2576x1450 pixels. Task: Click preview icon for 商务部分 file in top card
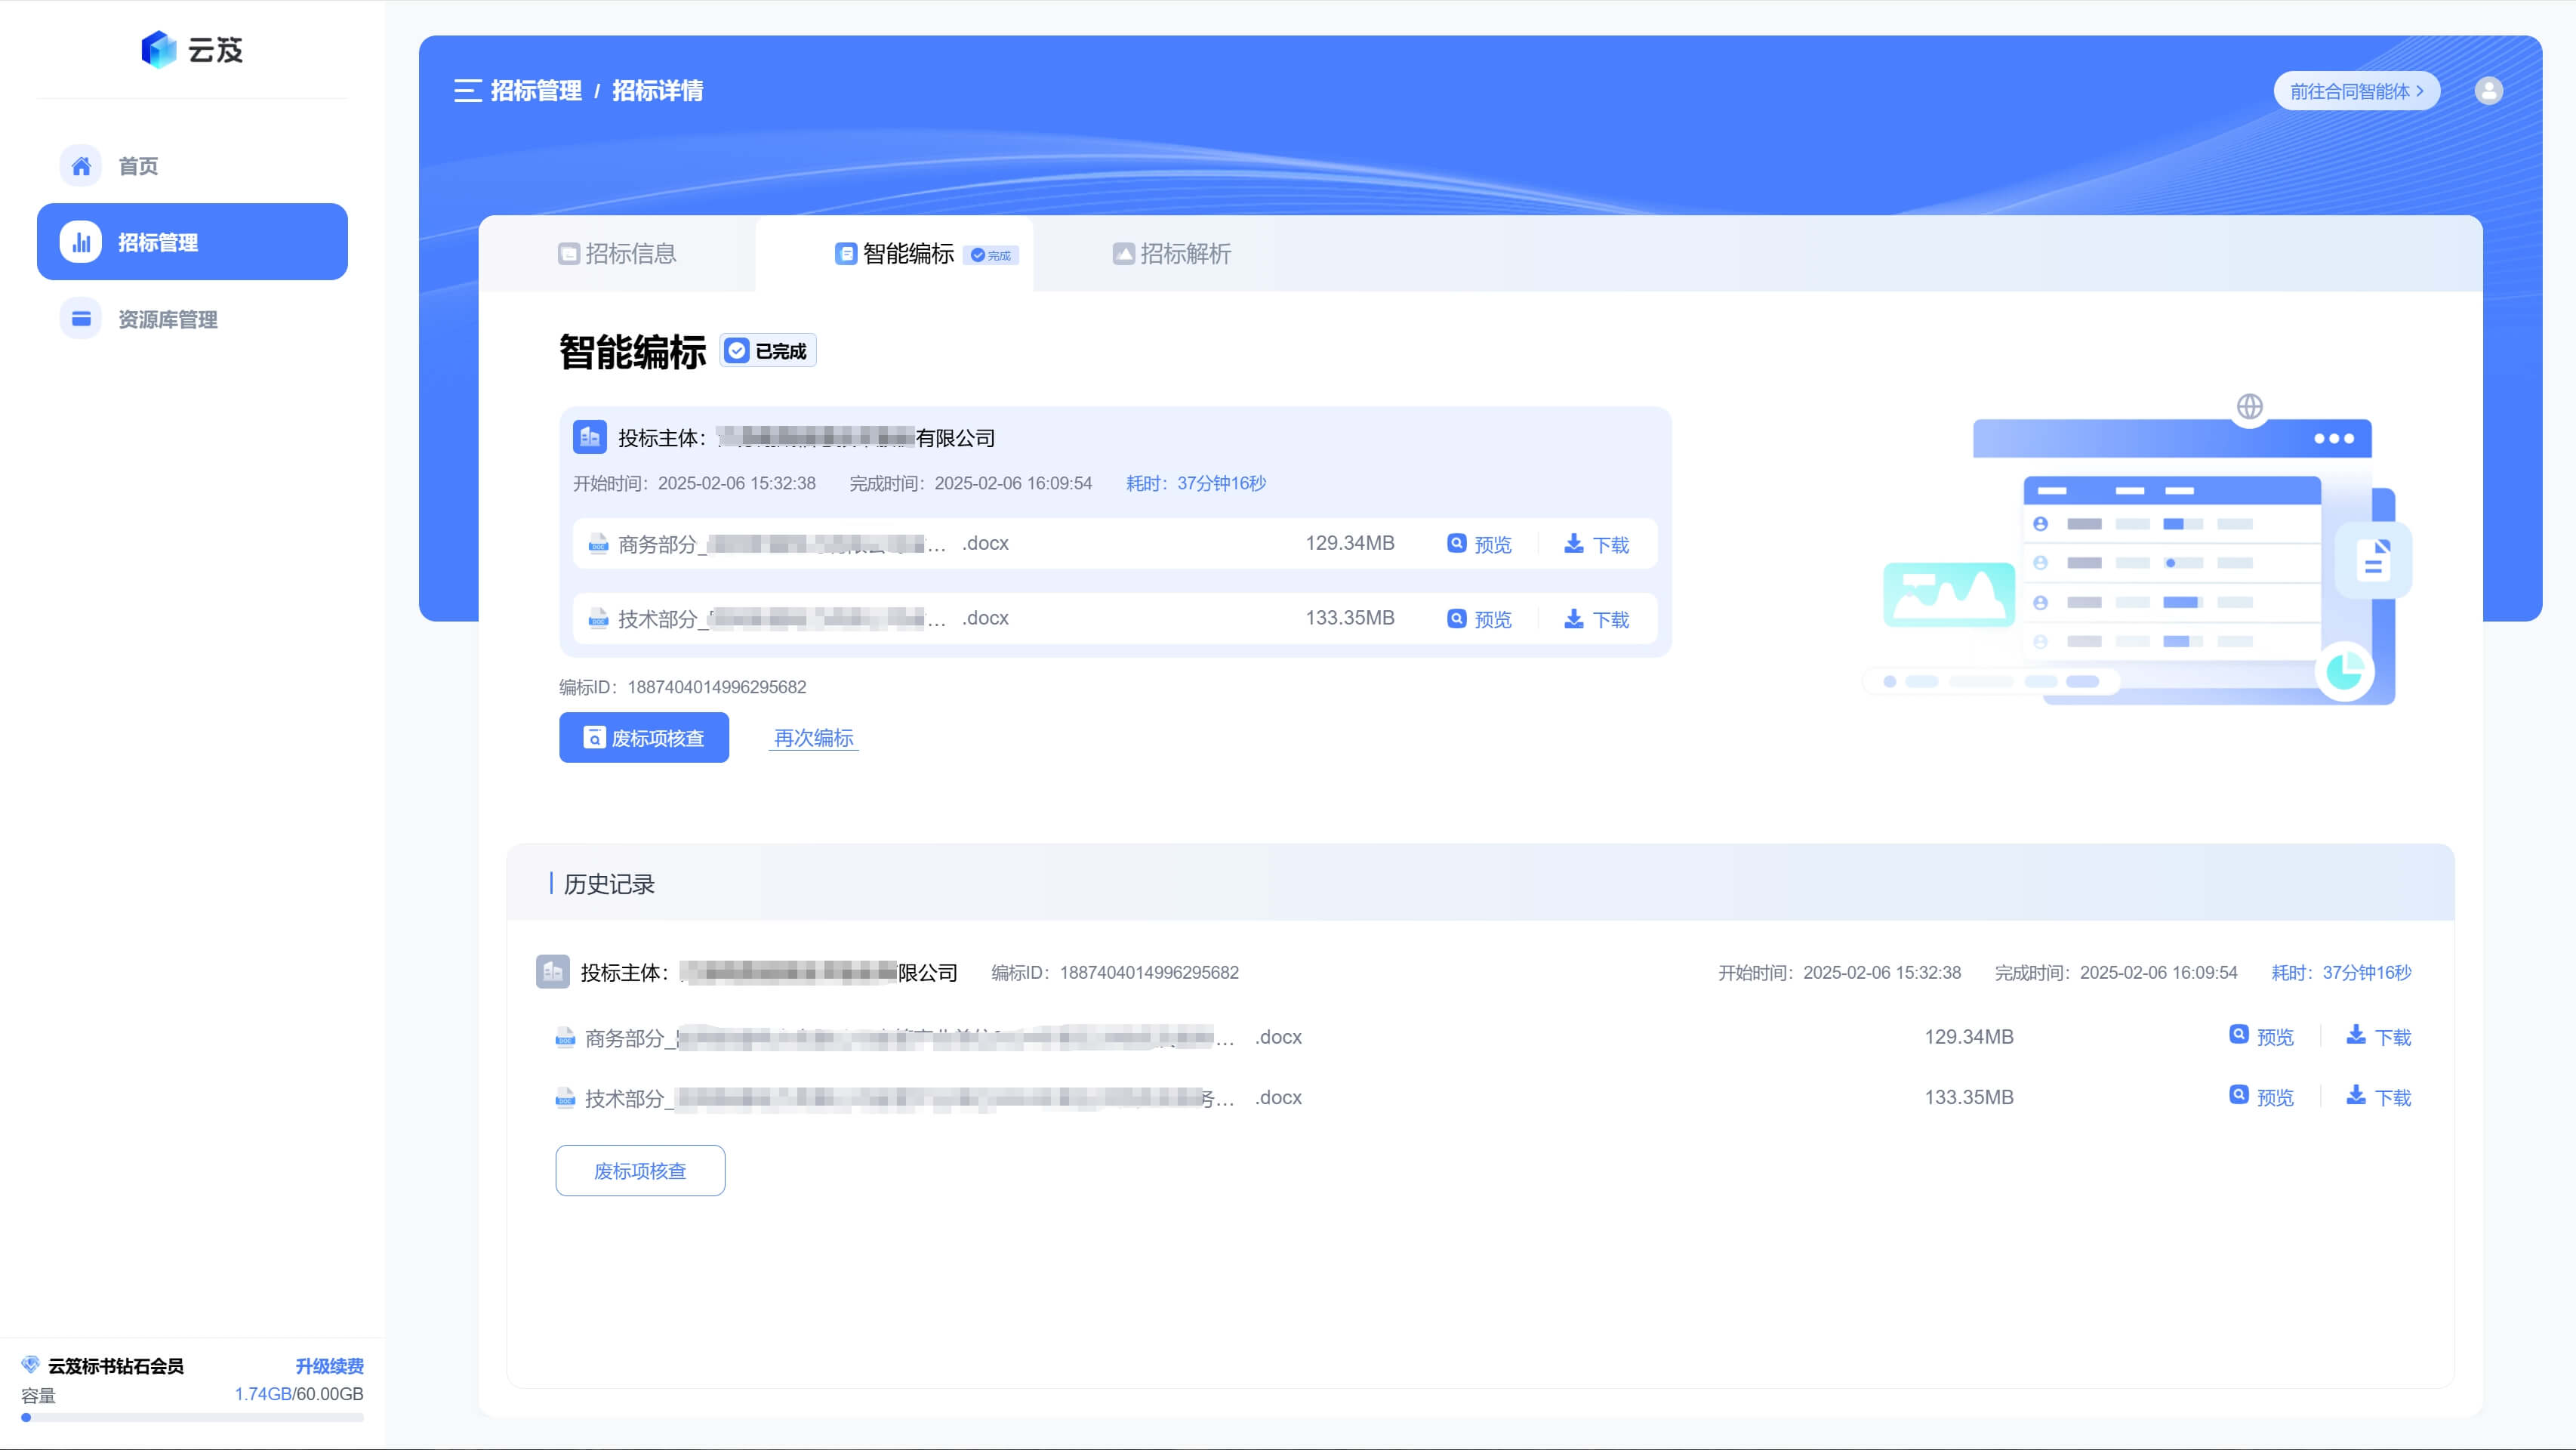click(1457, 543)
